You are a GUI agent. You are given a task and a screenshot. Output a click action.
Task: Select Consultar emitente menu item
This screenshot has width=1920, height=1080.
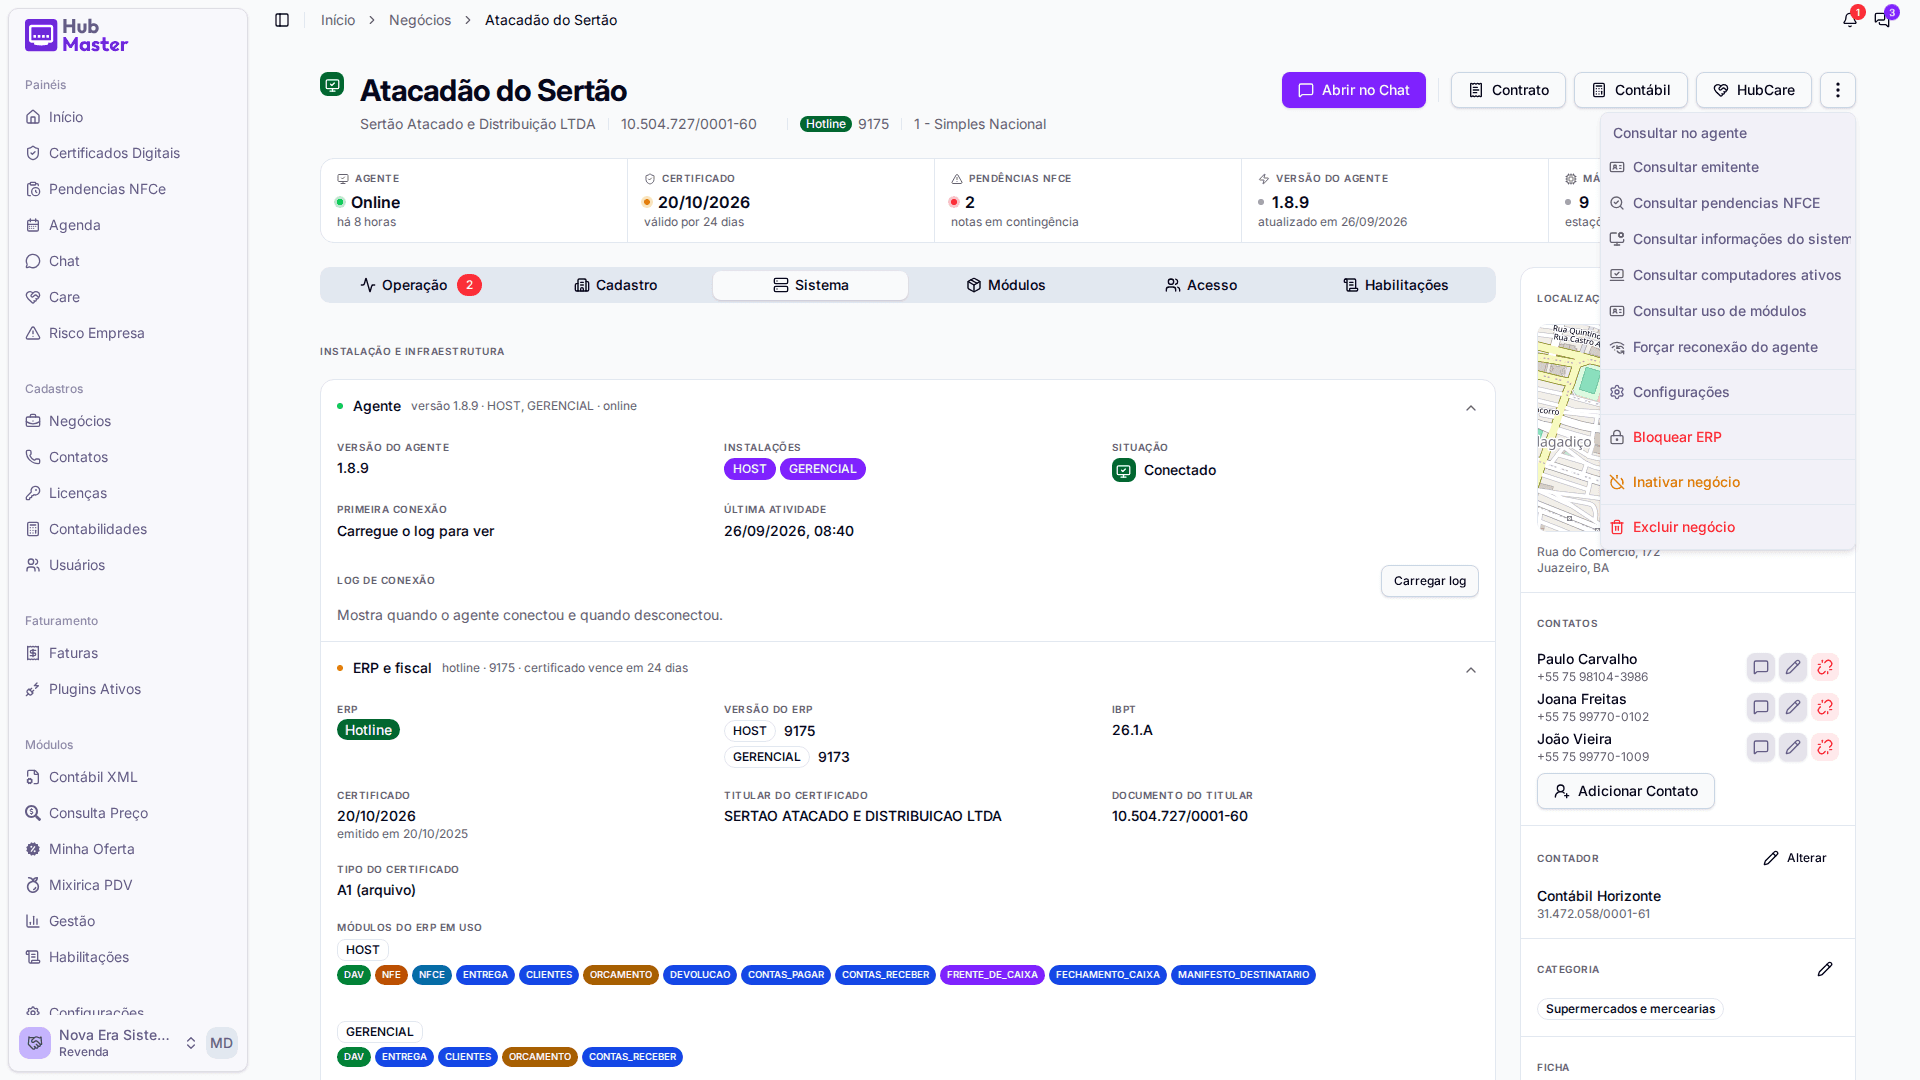pos(1728,167)
